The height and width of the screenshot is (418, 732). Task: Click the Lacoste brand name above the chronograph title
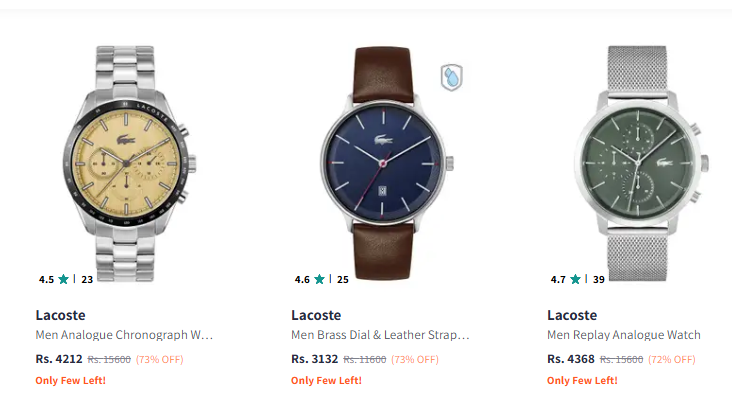click(60, 315)
